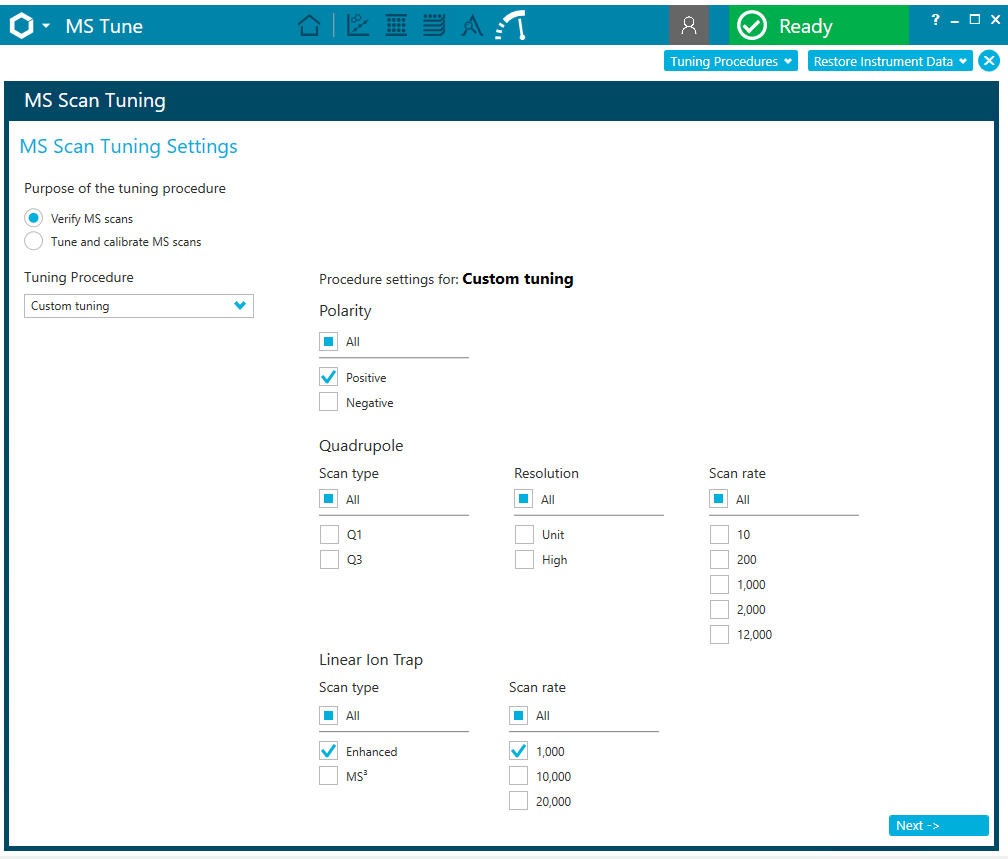Click the blue circular X icon
The height and width of the screenshot is (859, 1008).
point(988,61)
